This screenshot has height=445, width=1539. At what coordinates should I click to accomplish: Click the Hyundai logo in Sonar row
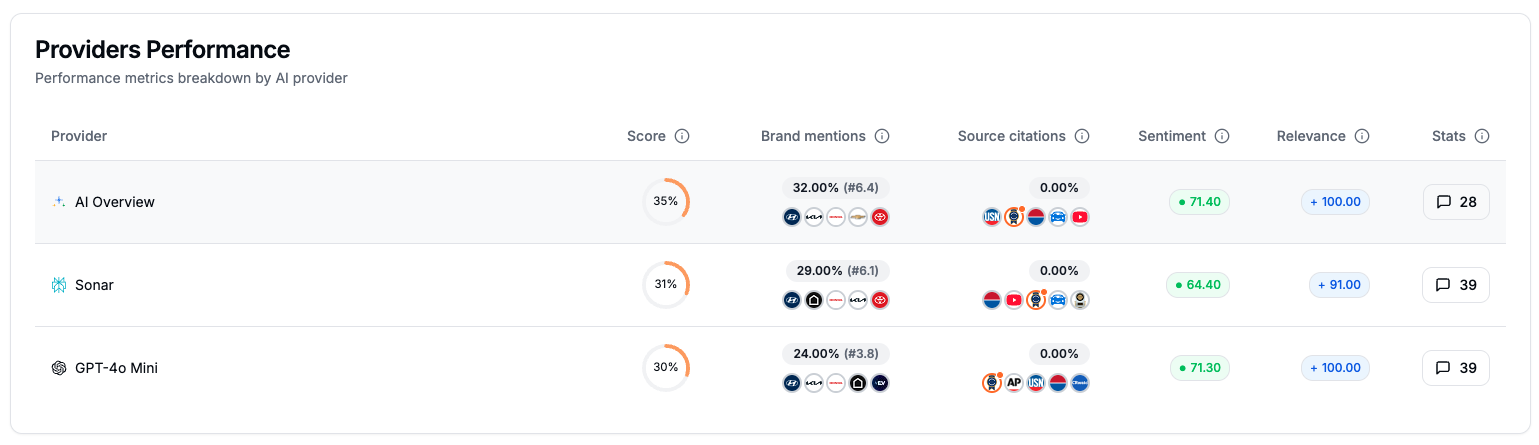click(x=792, y=300)
